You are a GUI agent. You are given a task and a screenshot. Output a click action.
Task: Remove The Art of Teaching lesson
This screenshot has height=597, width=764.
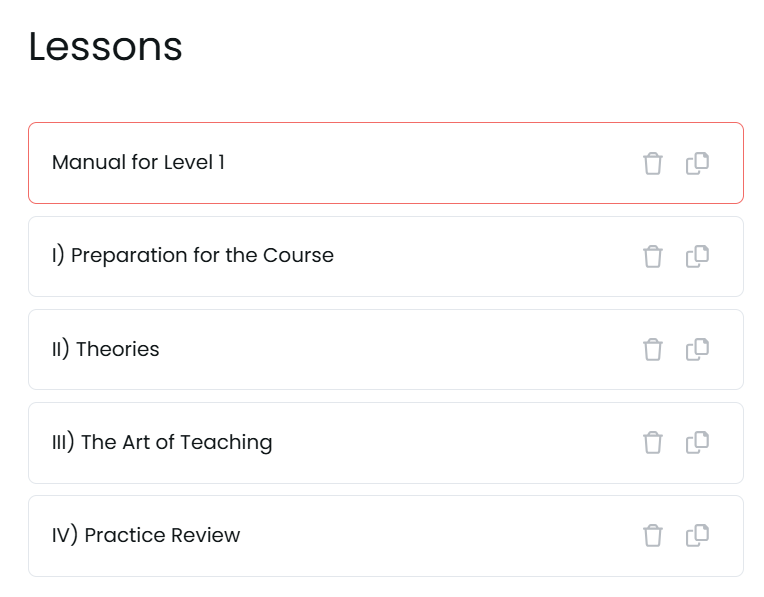[653, 442]
